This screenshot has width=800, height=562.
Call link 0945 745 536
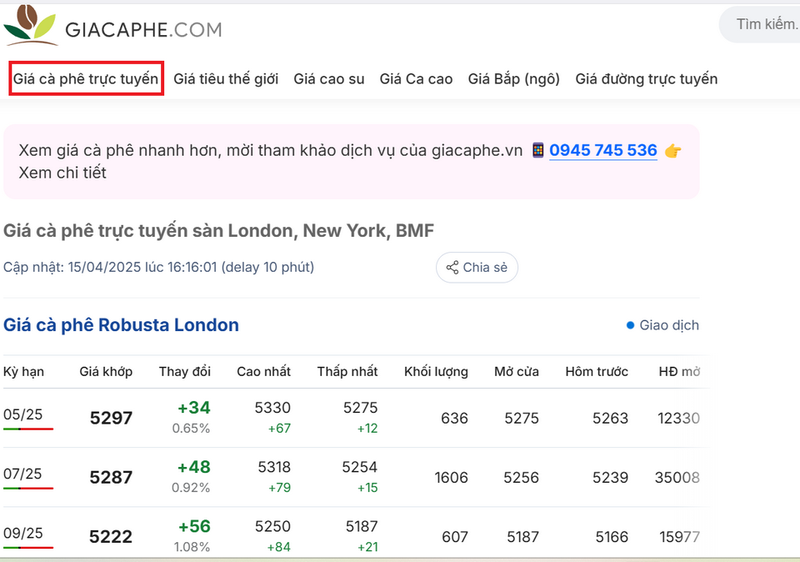click(603, 150)
